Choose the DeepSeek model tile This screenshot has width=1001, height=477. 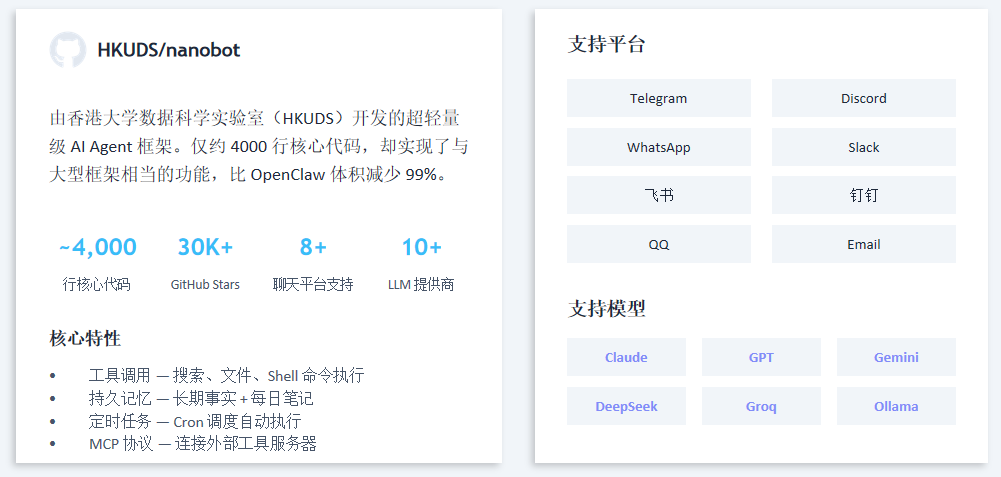(x=626, y=406)
